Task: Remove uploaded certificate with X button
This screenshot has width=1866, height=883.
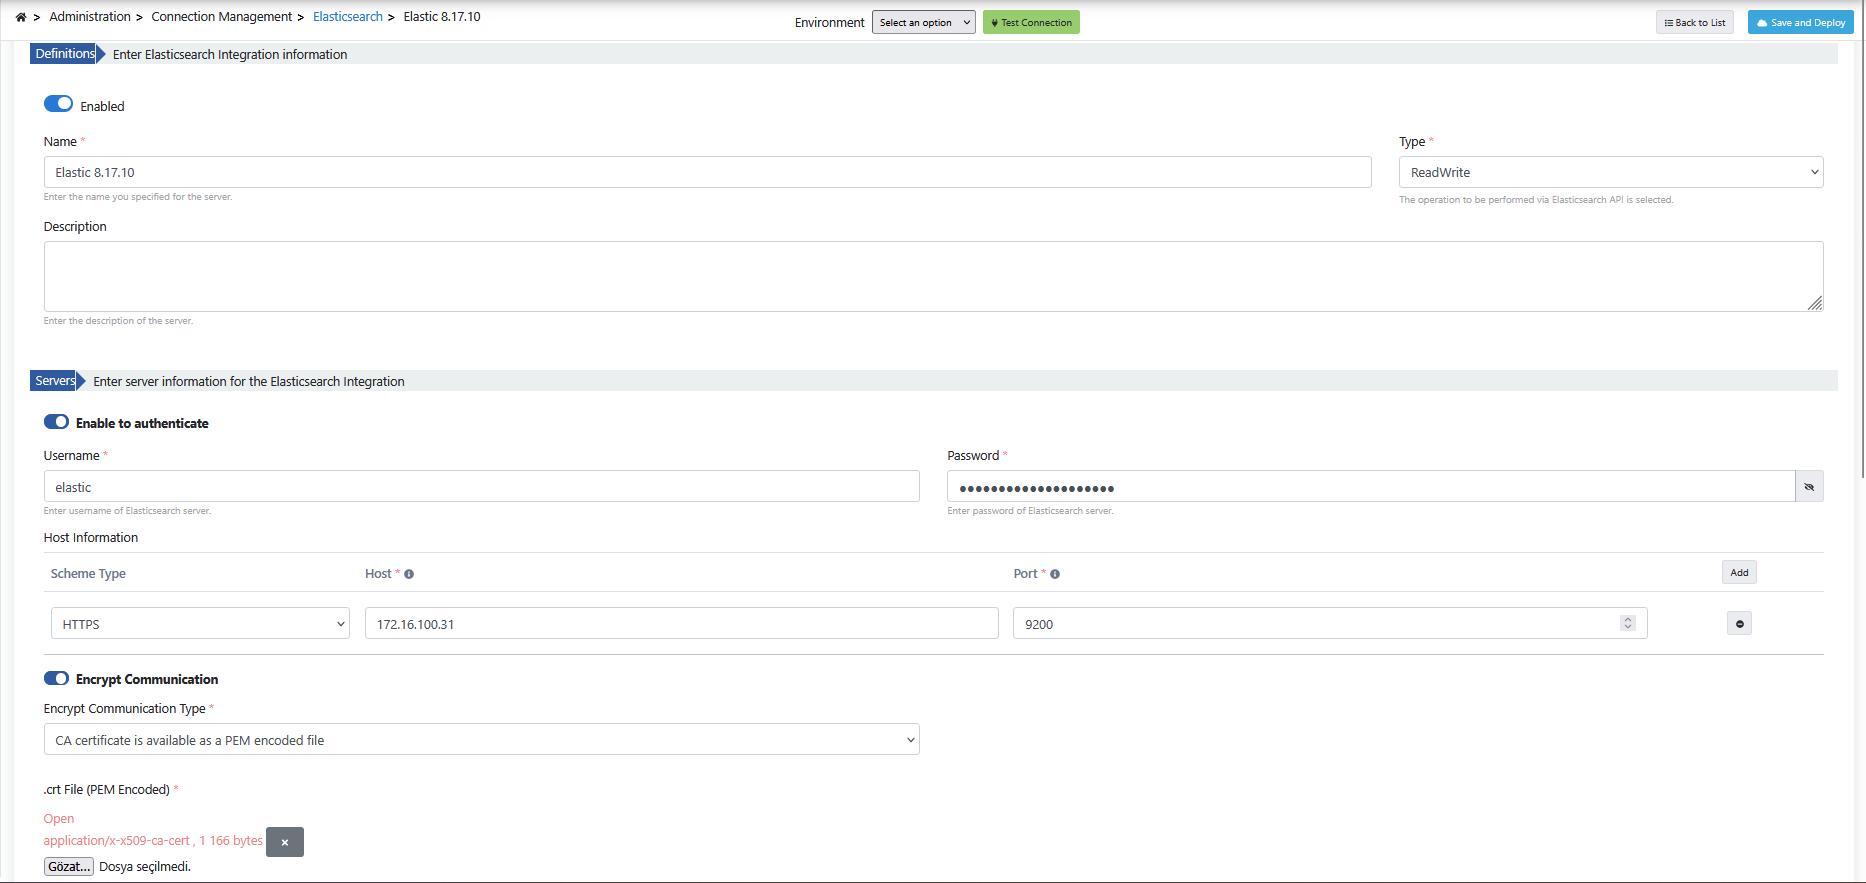Action: tap(285, 842)
